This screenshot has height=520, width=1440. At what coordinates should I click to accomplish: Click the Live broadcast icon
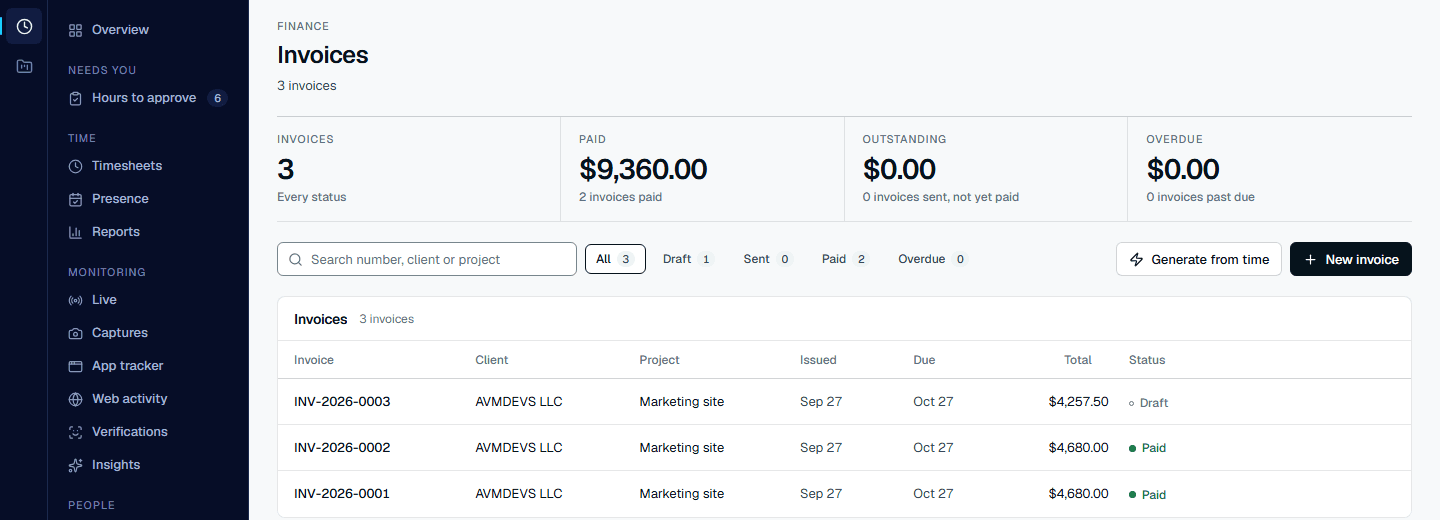(x=75, y=300)
